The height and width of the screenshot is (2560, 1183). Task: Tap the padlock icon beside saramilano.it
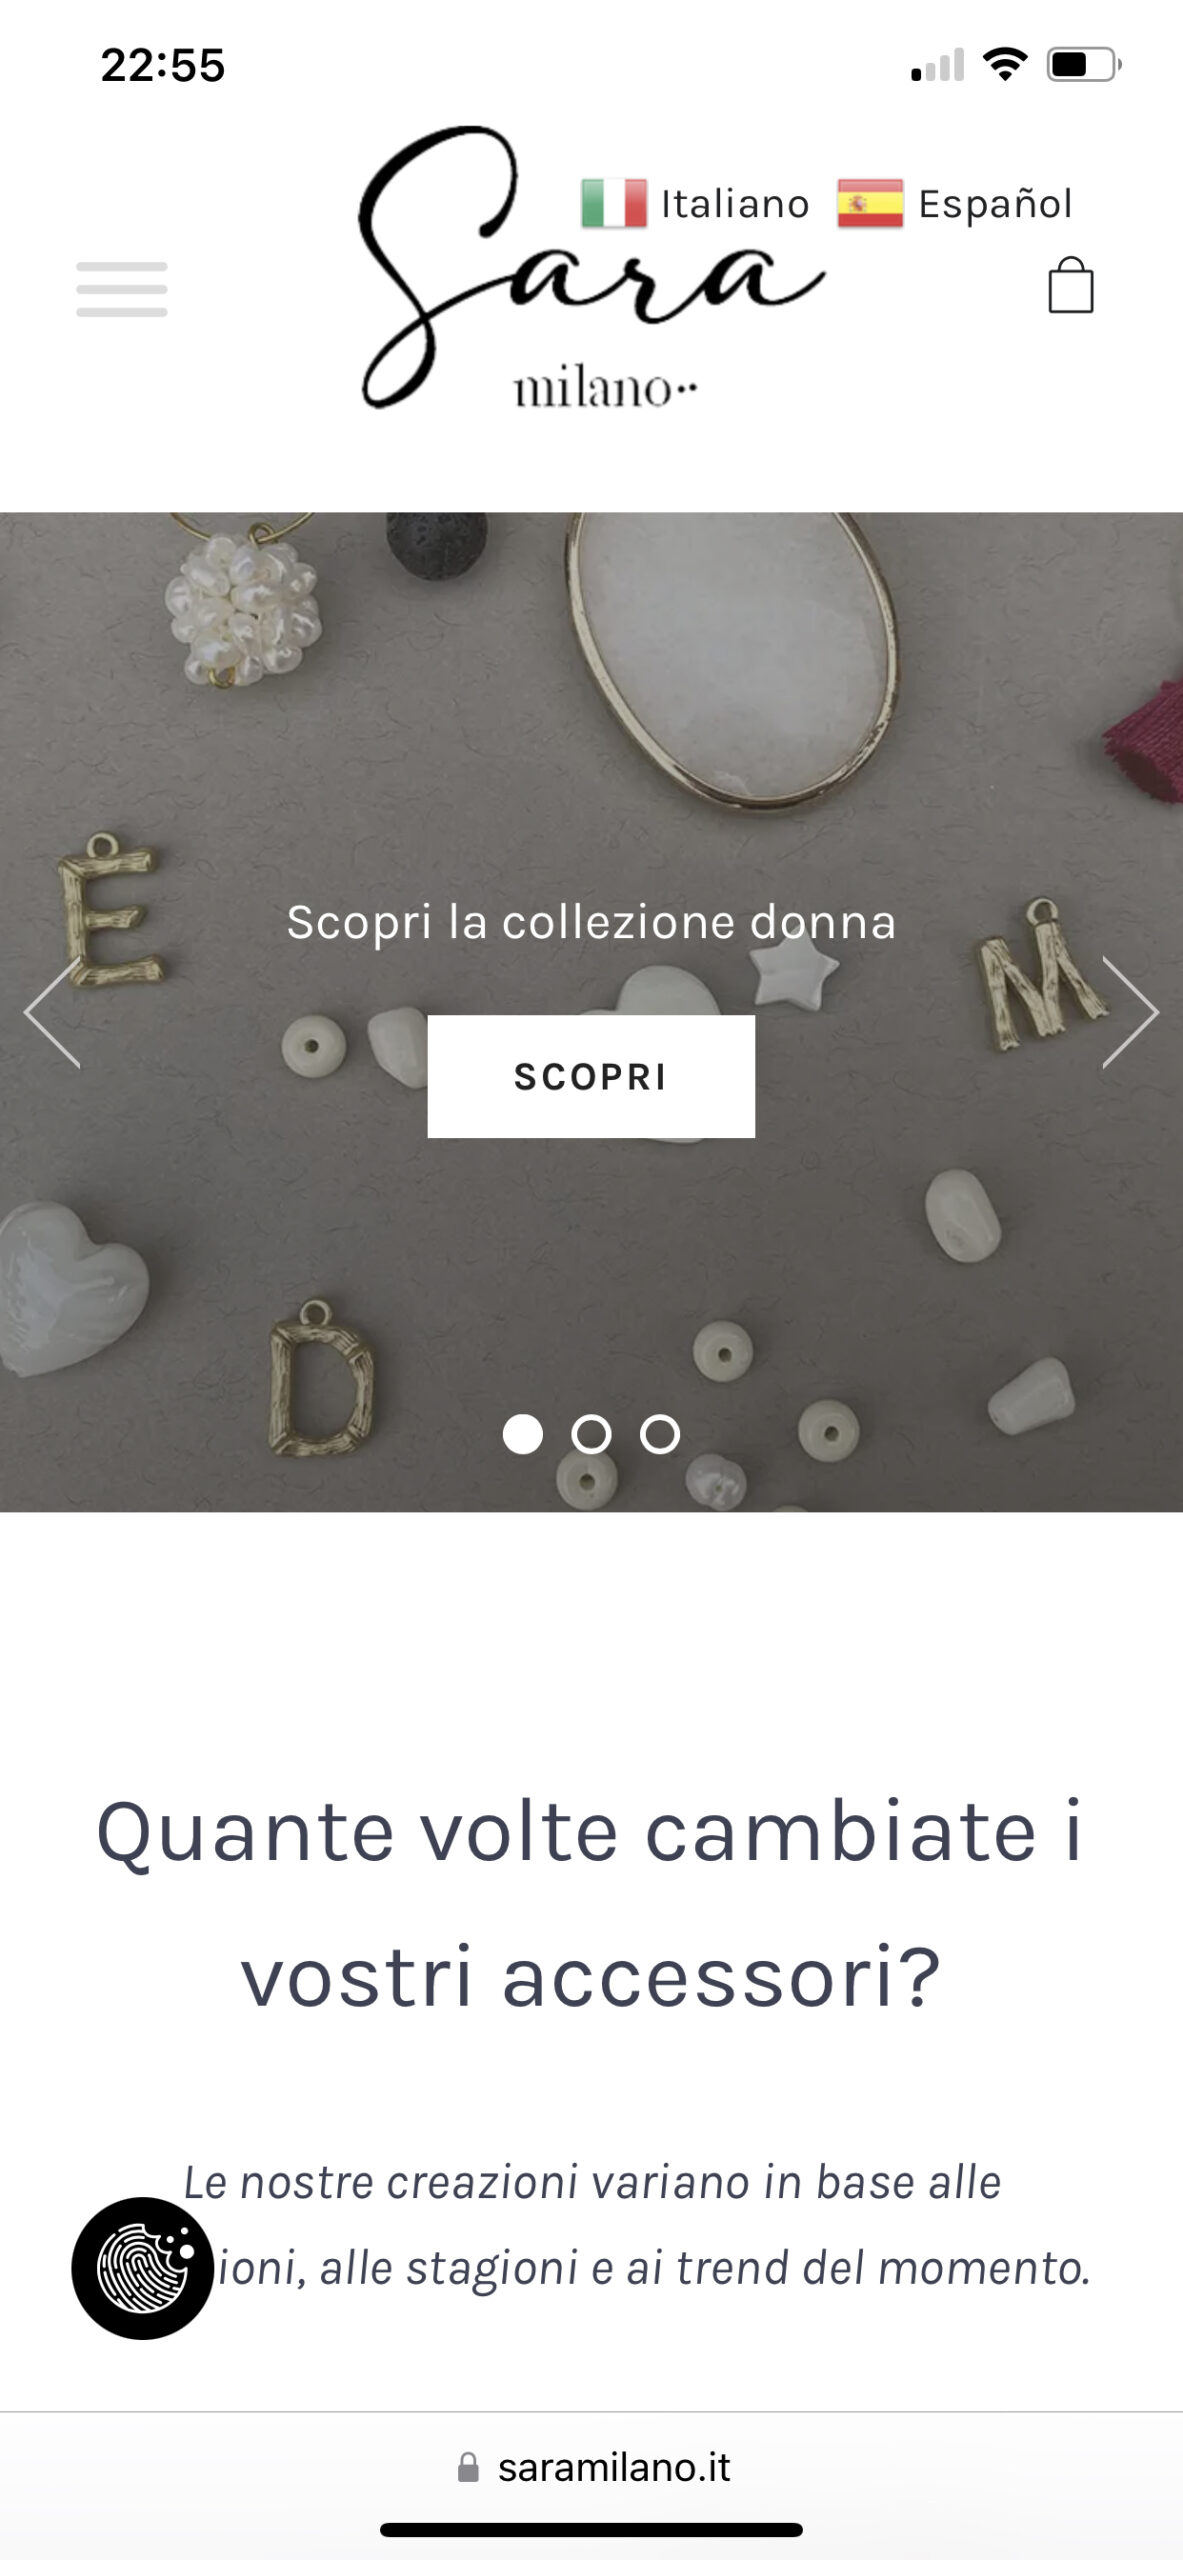468,2467
